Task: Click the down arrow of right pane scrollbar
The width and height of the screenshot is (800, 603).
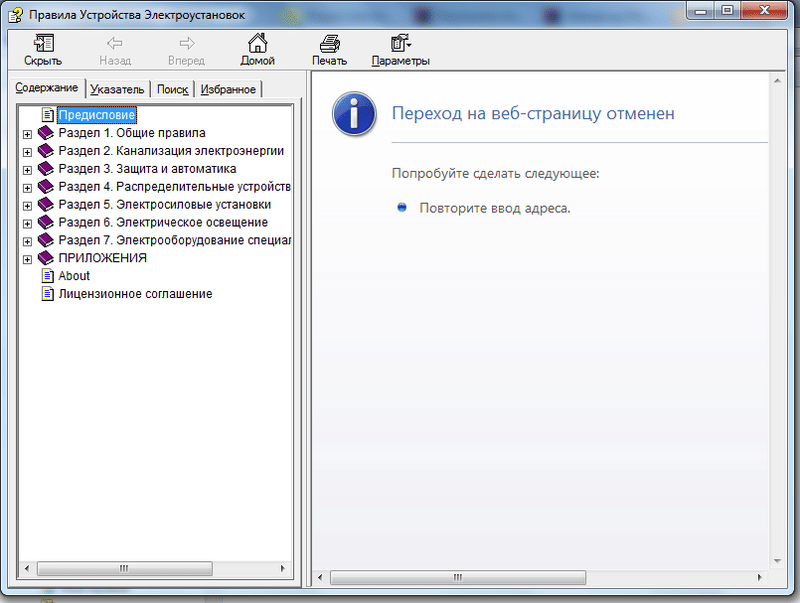Action: coord(778,560)
